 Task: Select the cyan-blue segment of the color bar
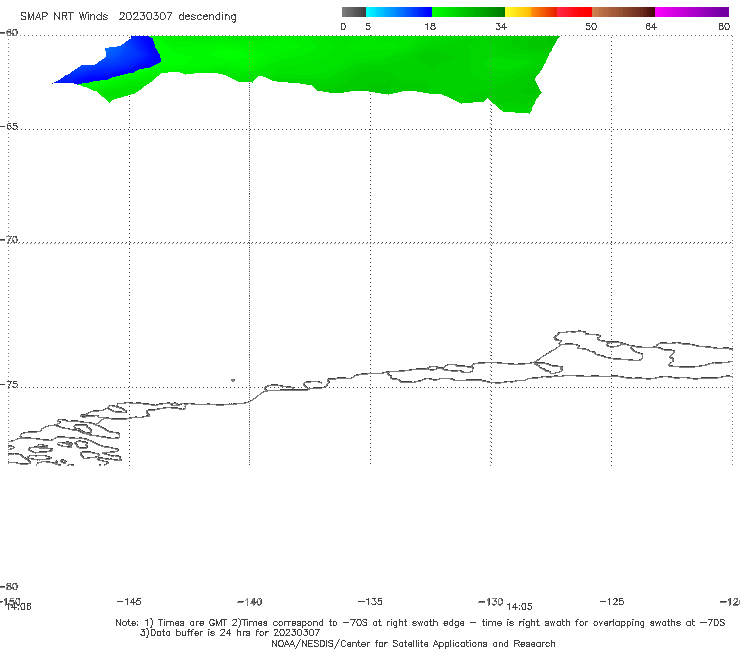(x=399, y=12)
